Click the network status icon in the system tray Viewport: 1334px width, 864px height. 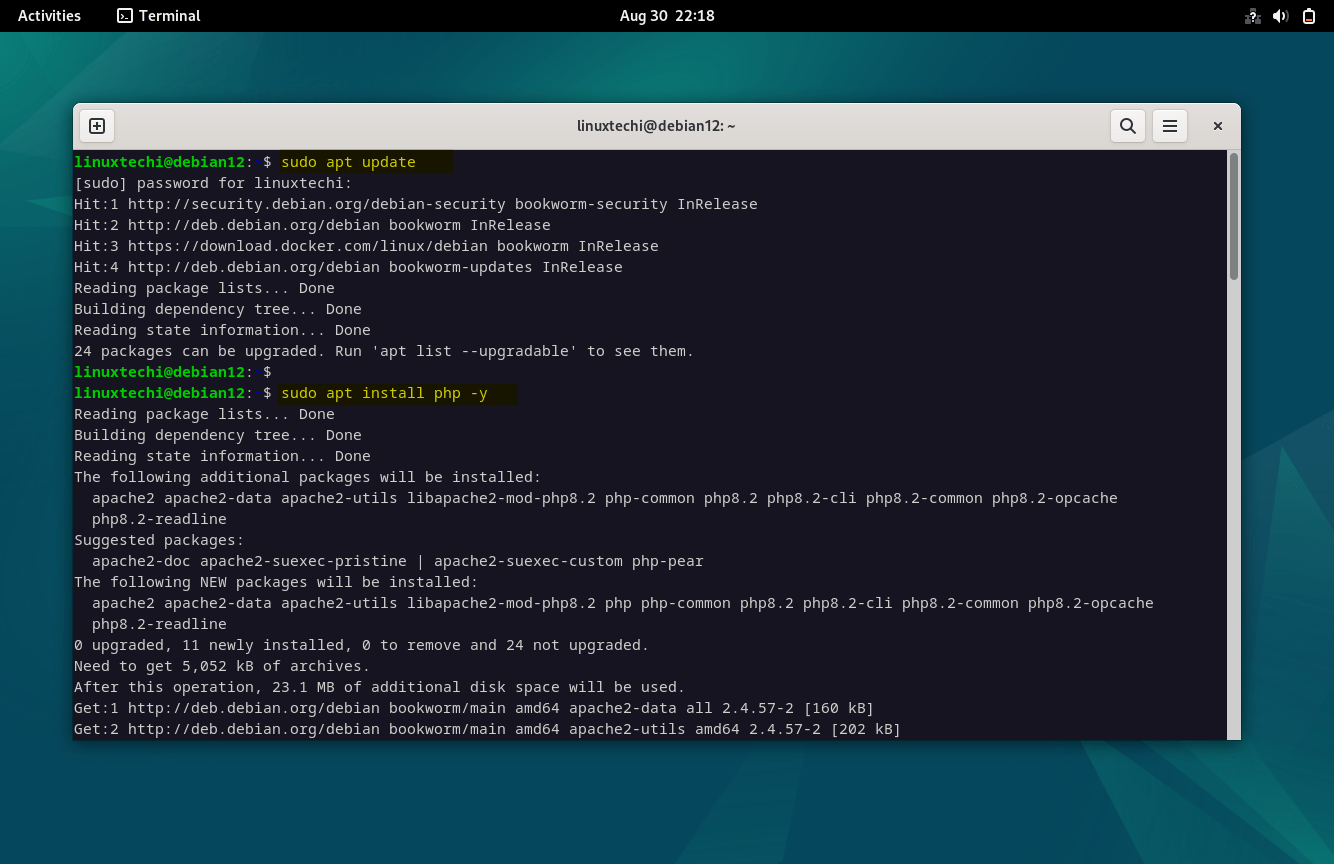tap(1252, 15)
